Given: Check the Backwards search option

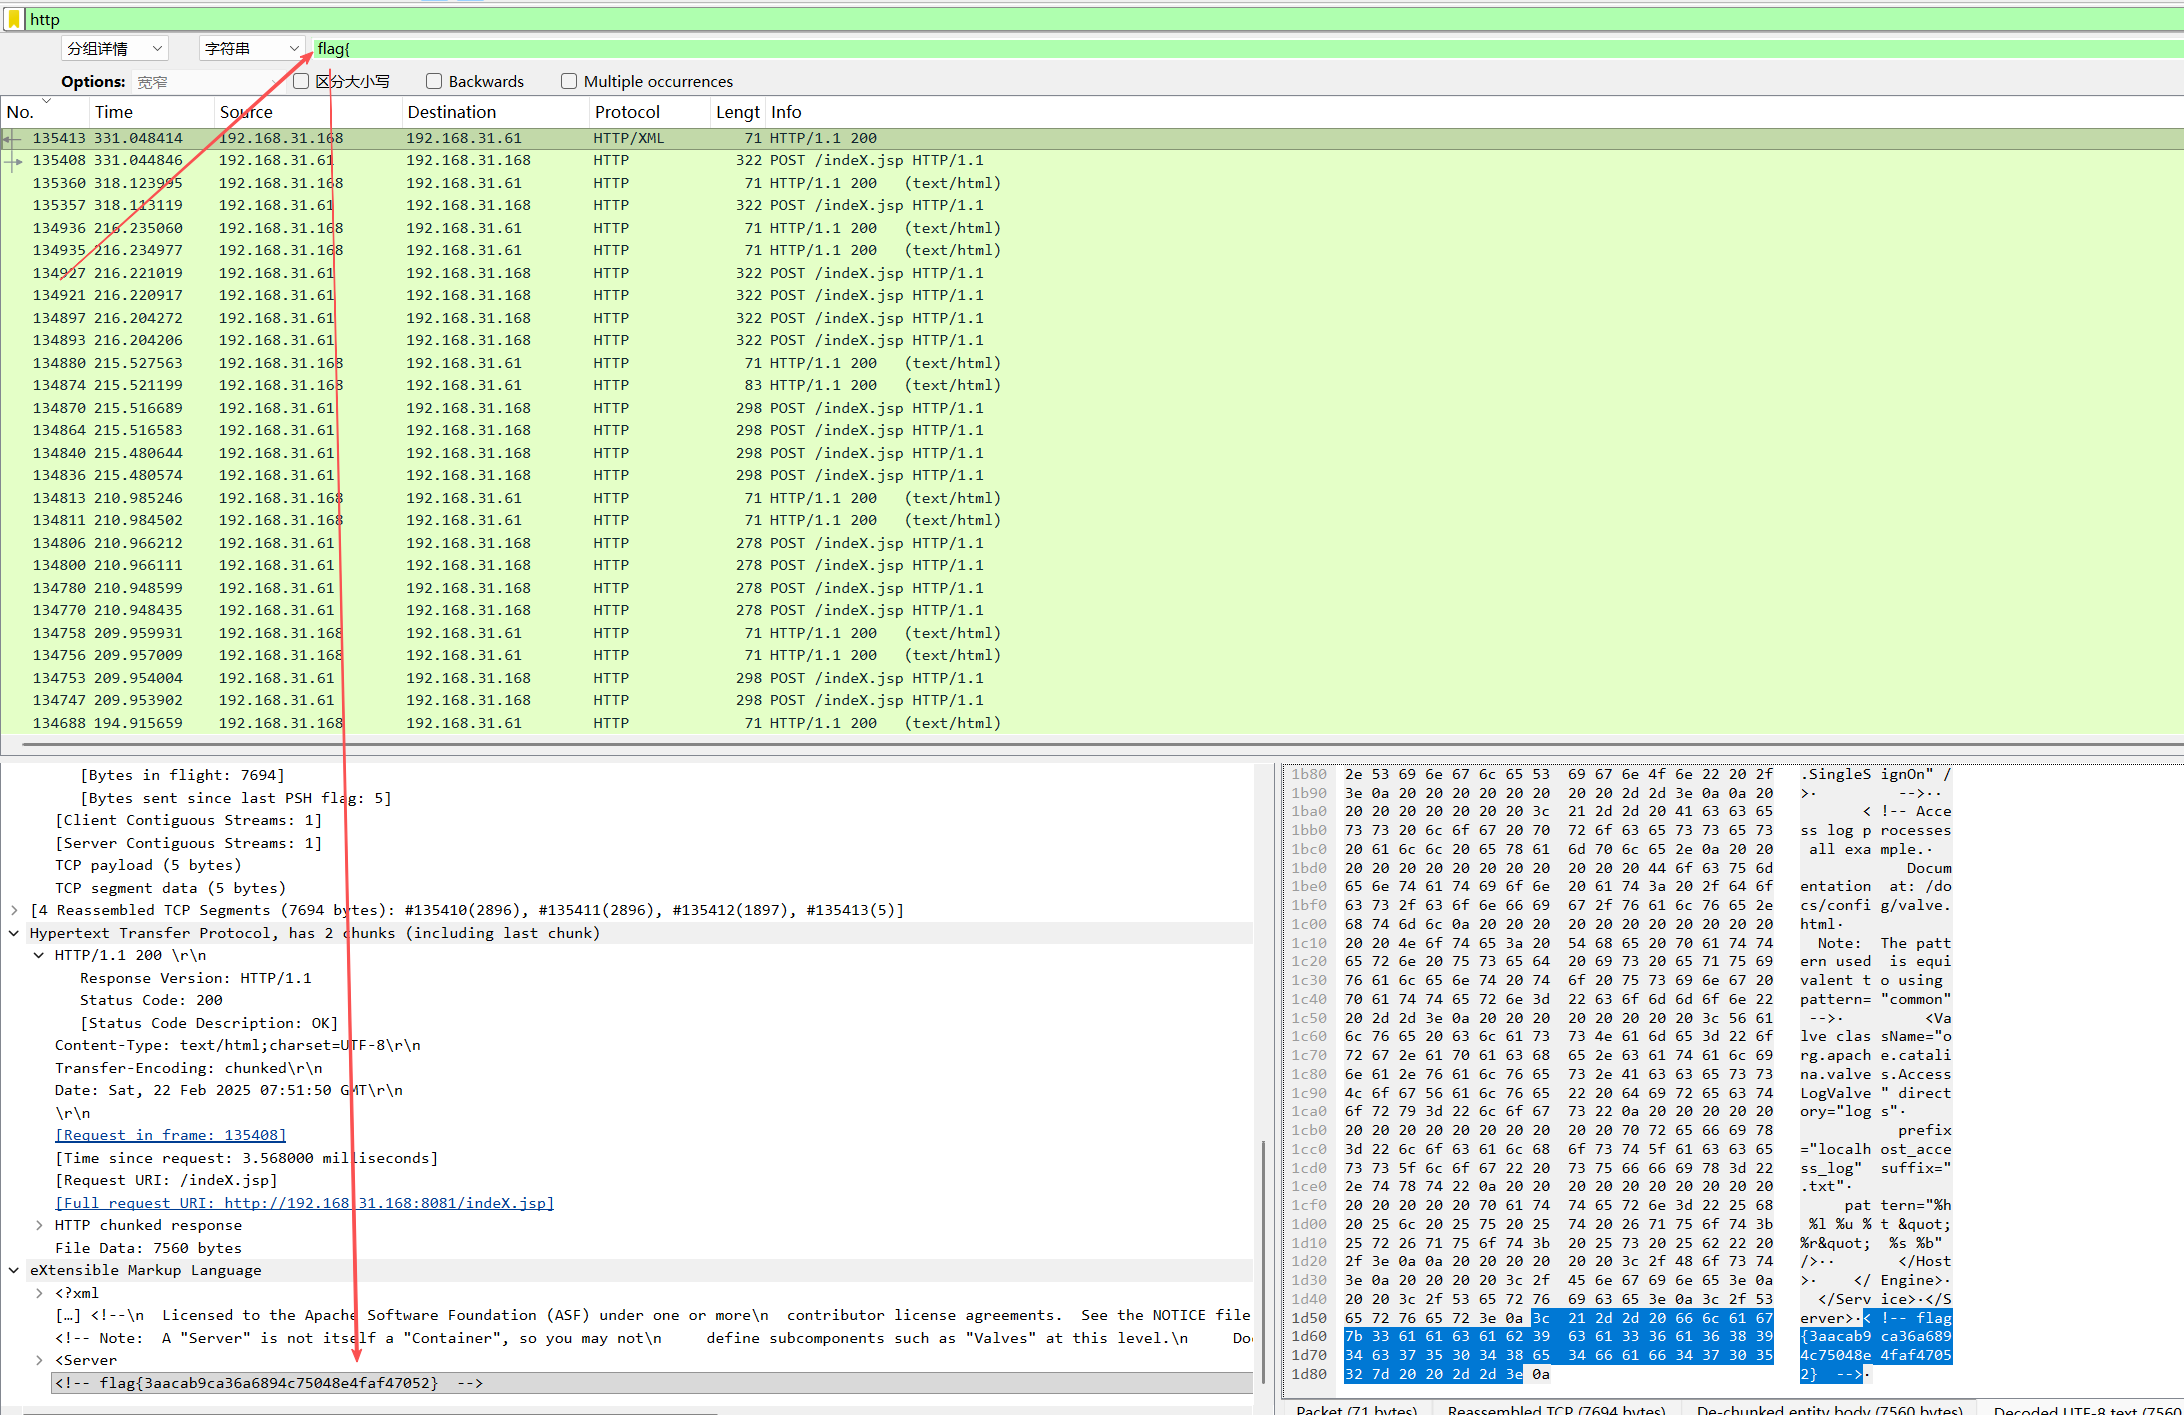Looking at the screenshot, I should point(434,81).
